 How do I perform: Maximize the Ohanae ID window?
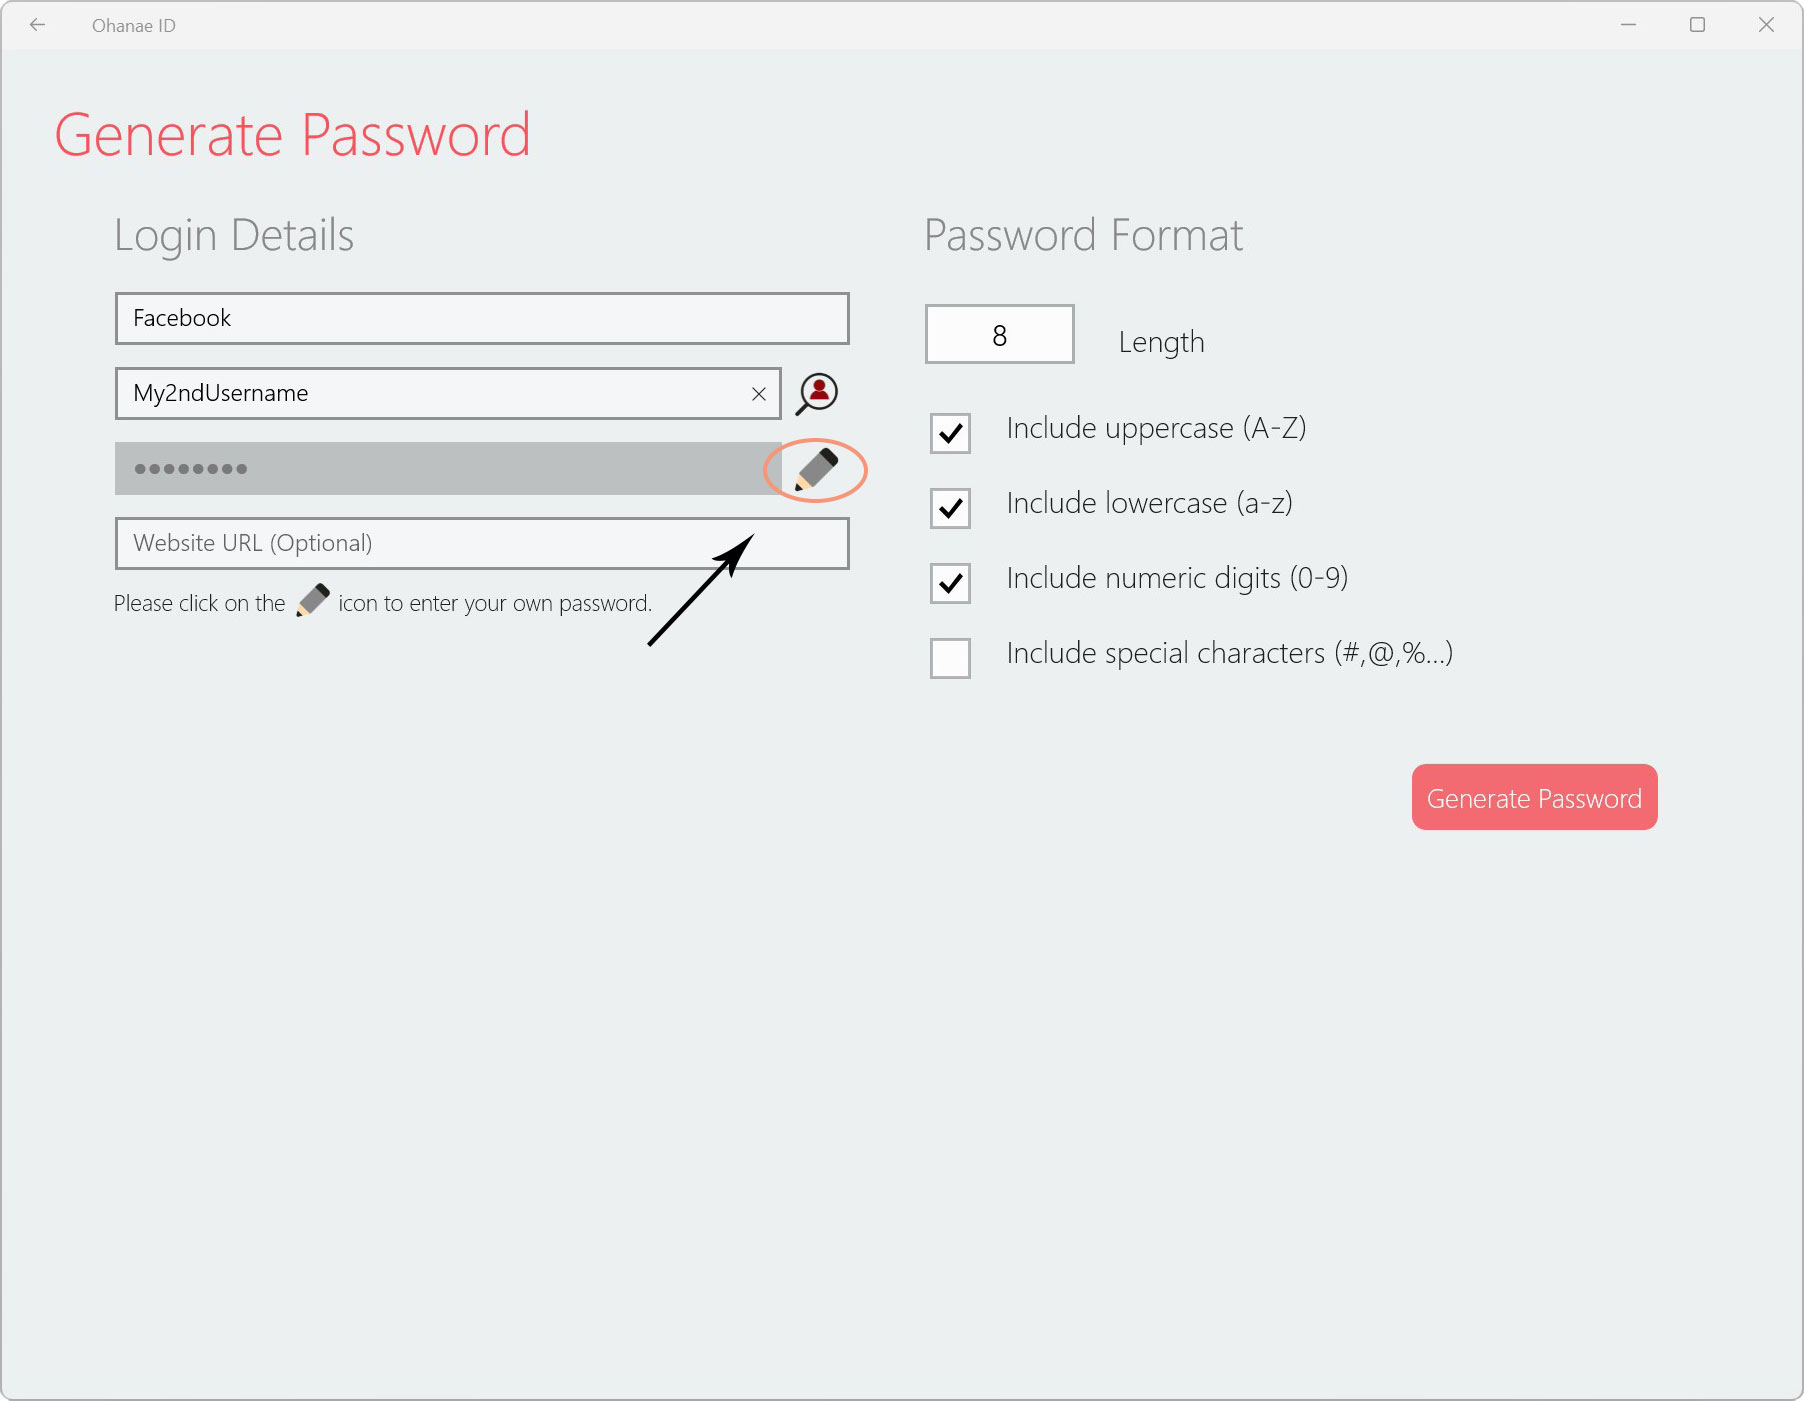(1697, 25)
